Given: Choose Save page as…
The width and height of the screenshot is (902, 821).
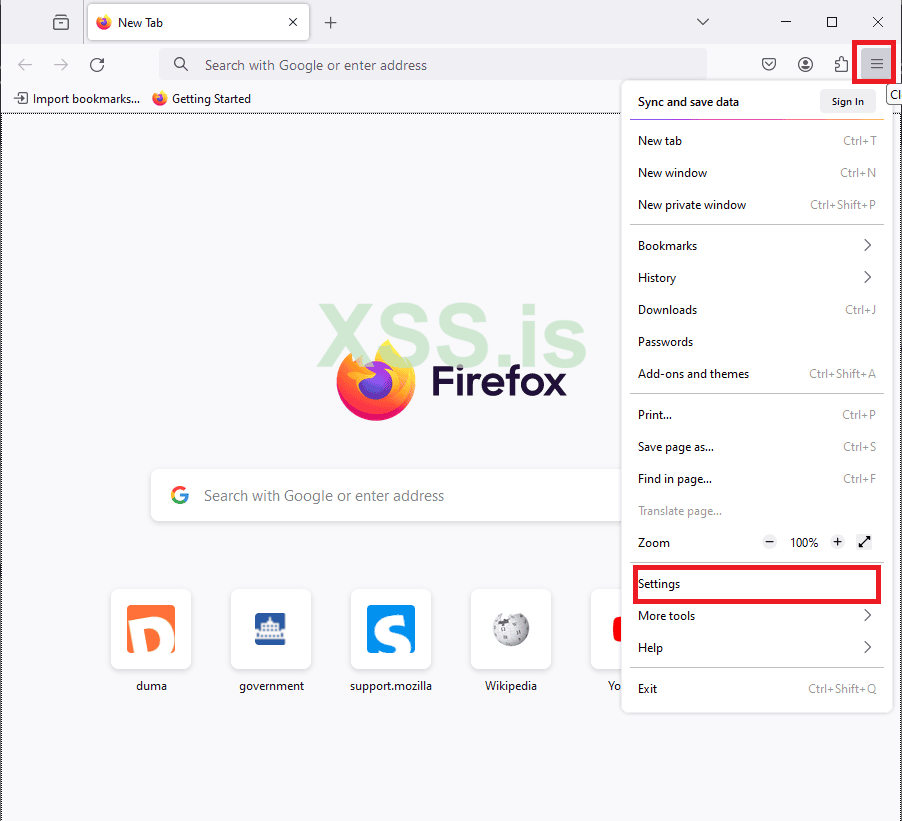Looking at the screenshot, I should [x=756, y=447].
